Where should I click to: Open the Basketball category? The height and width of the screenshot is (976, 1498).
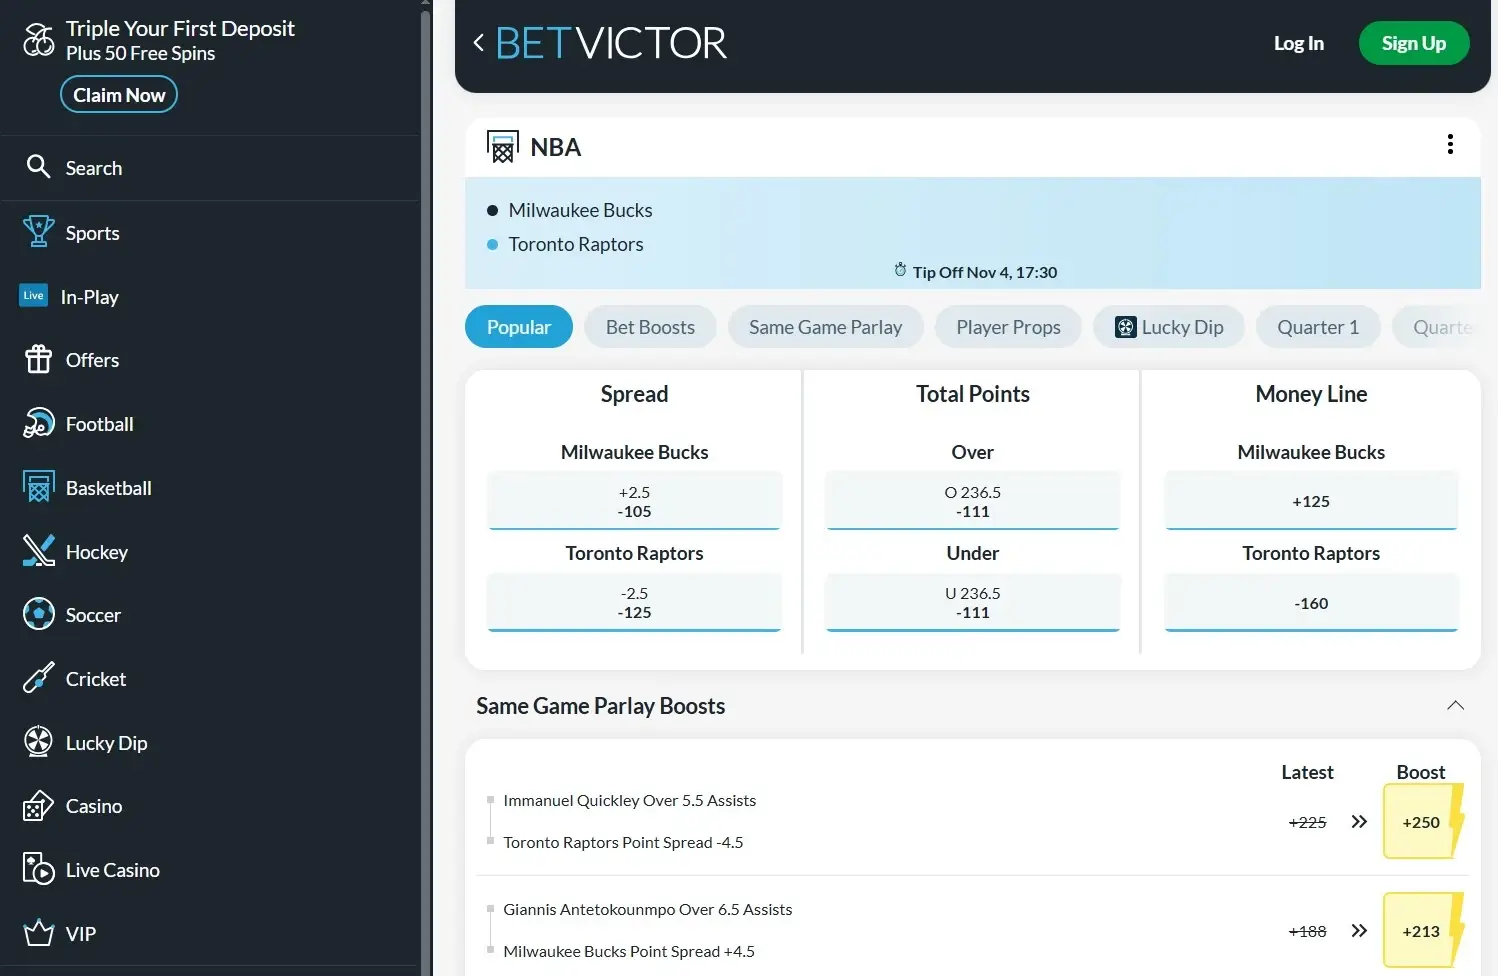pos(108,487)
